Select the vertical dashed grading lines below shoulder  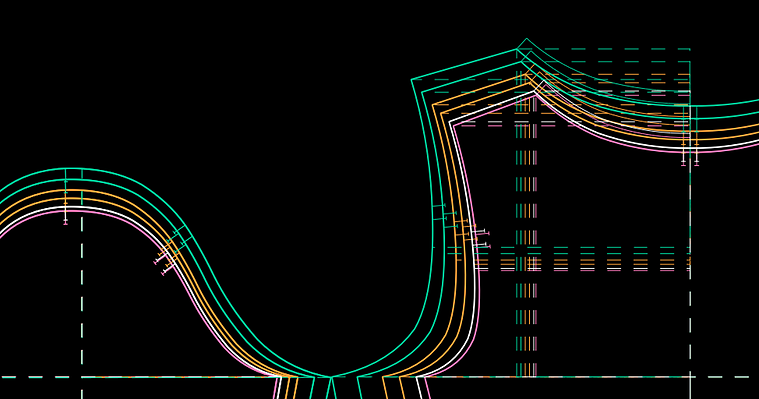click(527, 232)
